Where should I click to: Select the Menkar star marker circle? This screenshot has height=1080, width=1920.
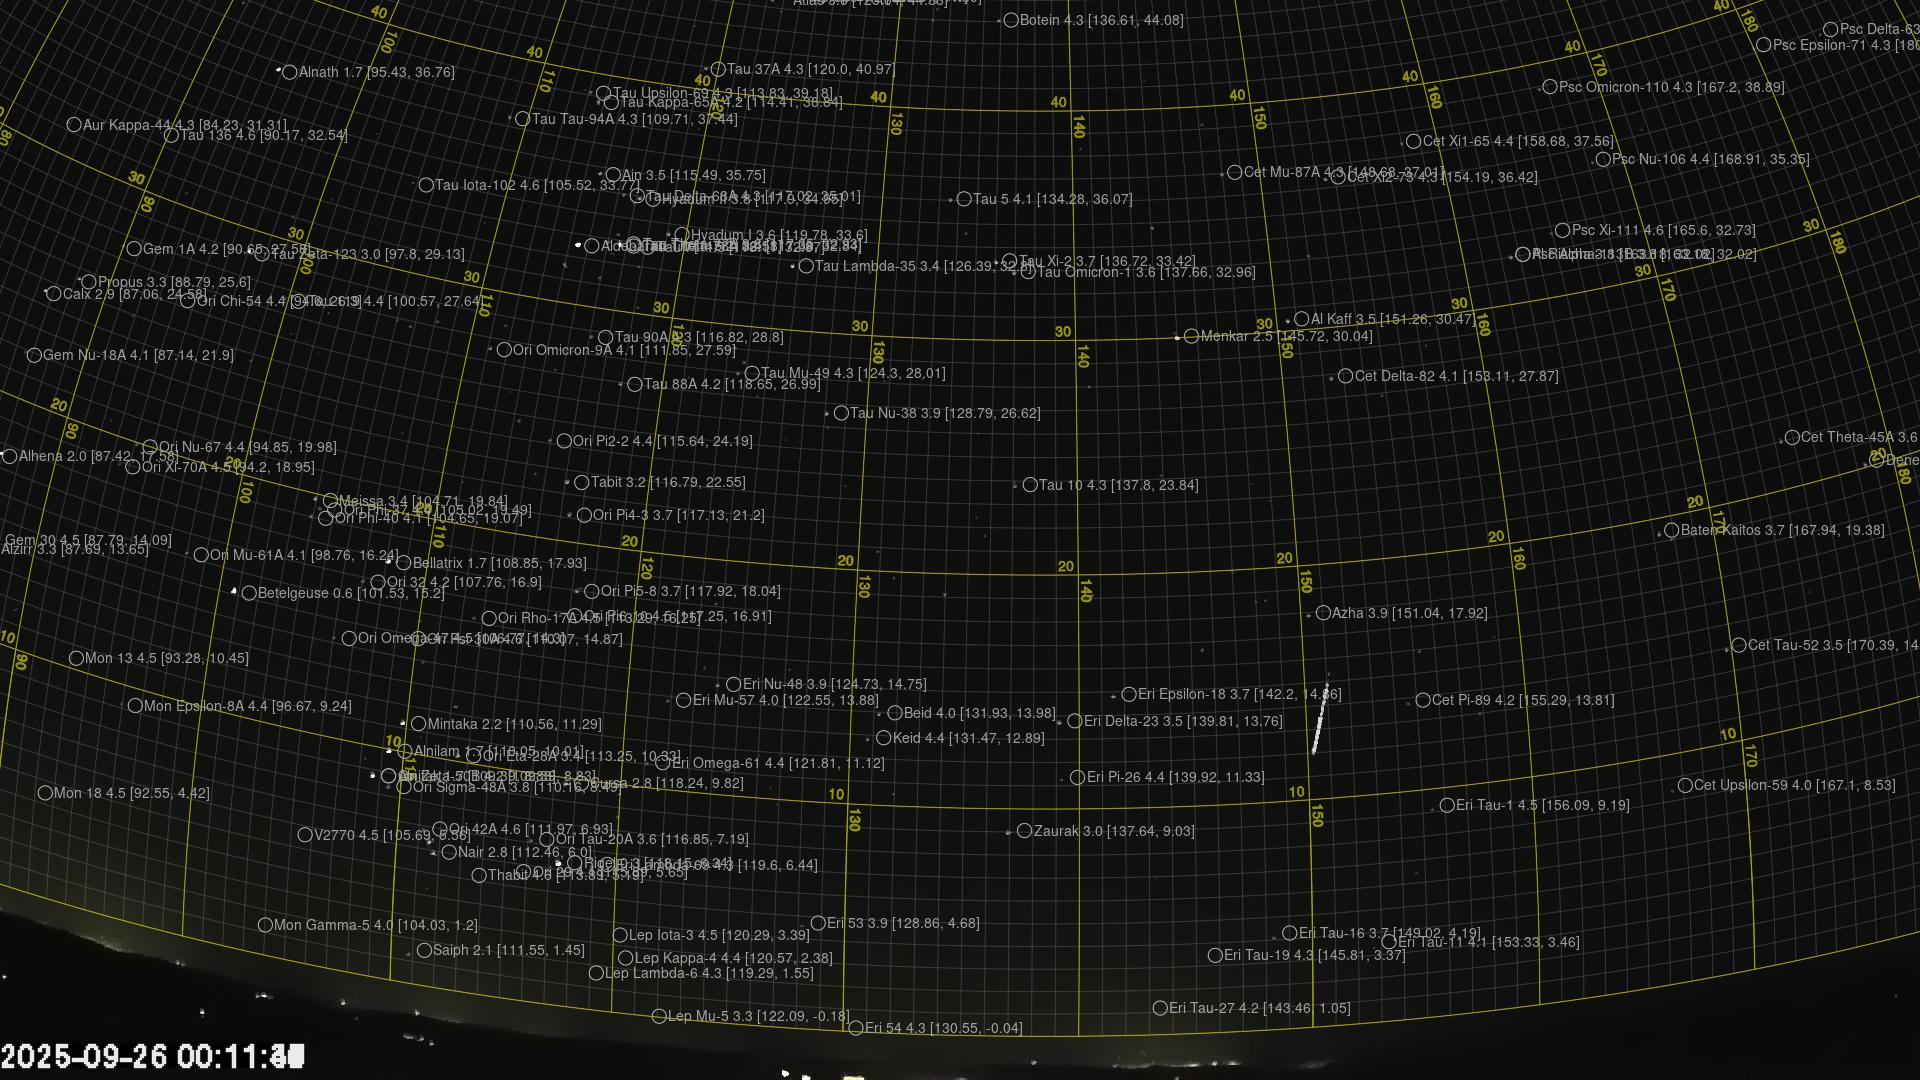click(x=1191, y=337)
